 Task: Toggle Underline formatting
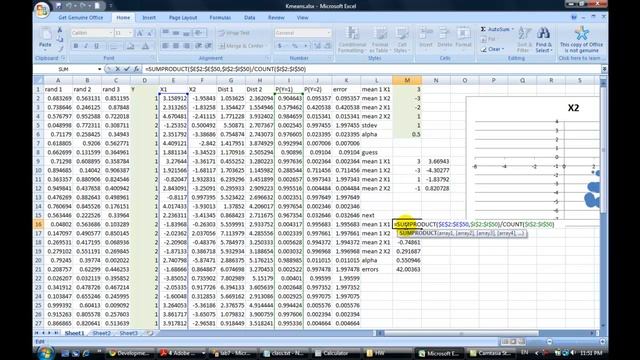pyautogui.click(x=96, y=46)
